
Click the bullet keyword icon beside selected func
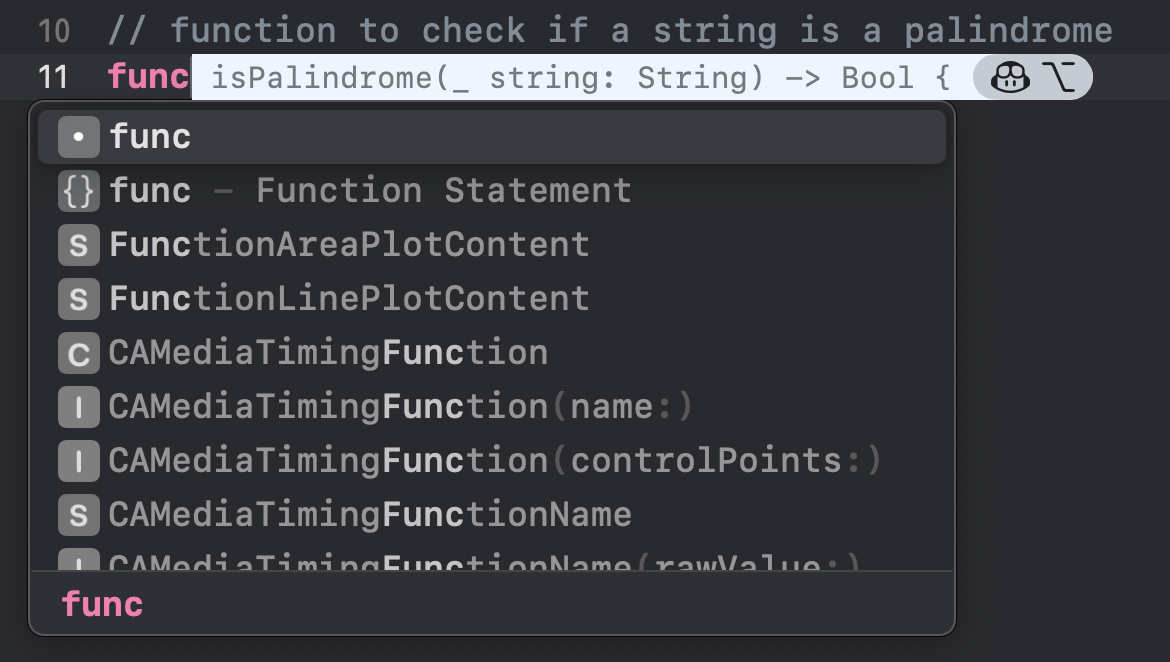[79, 136]
